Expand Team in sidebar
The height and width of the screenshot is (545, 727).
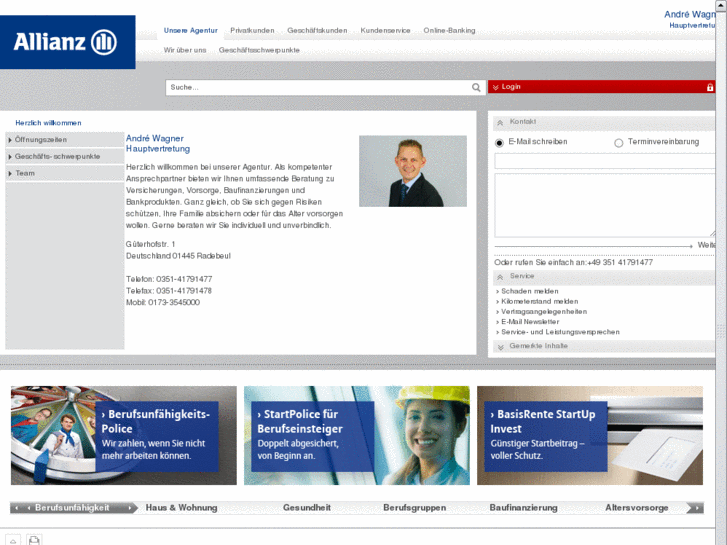65,173
